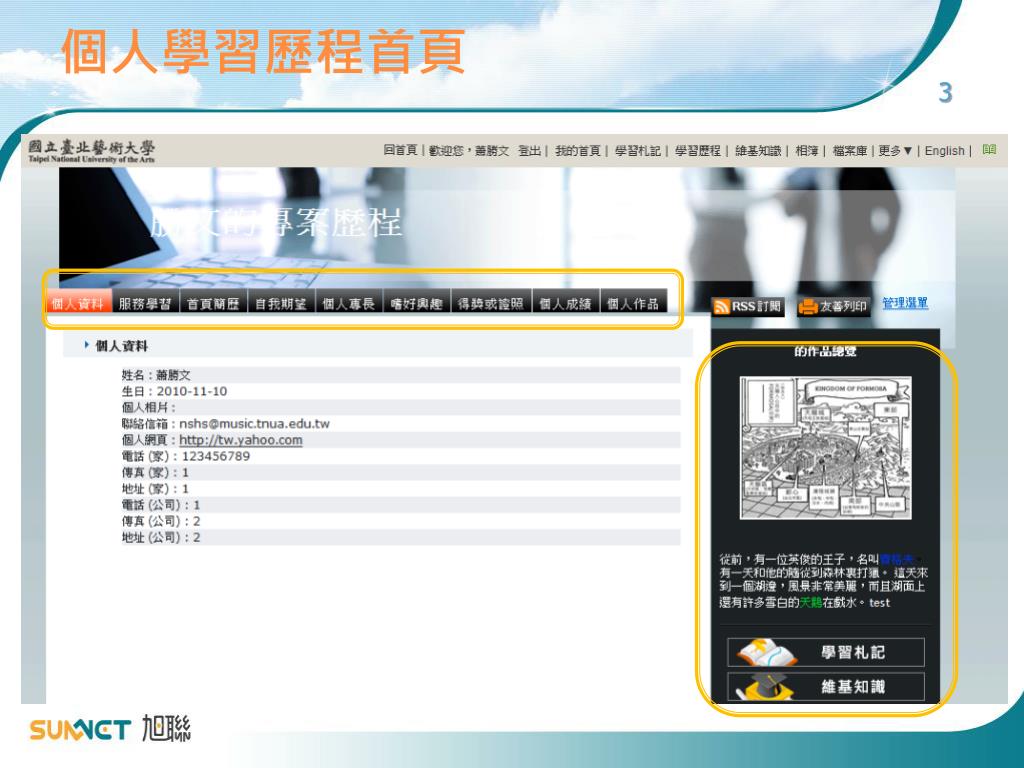The height and width of the screenshot is (768, 1024).
Task: Click the green 天鵝 link in the story
Action: 811,602
